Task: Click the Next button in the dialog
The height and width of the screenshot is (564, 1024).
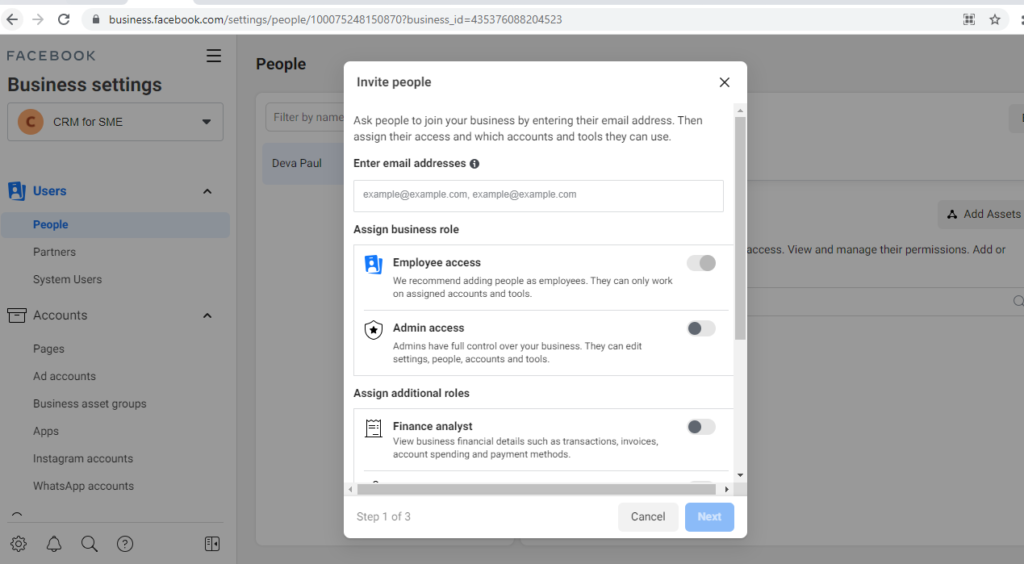Action: click(x=709, y=517)
